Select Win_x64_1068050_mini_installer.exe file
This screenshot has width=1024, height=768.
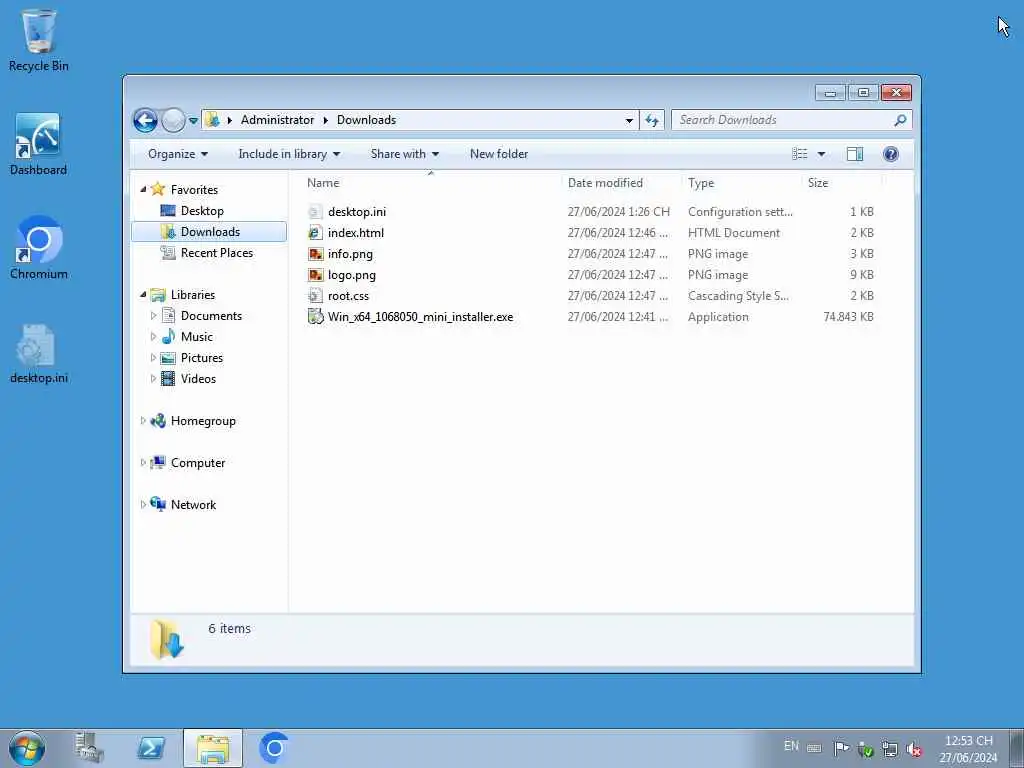point(420,317)
